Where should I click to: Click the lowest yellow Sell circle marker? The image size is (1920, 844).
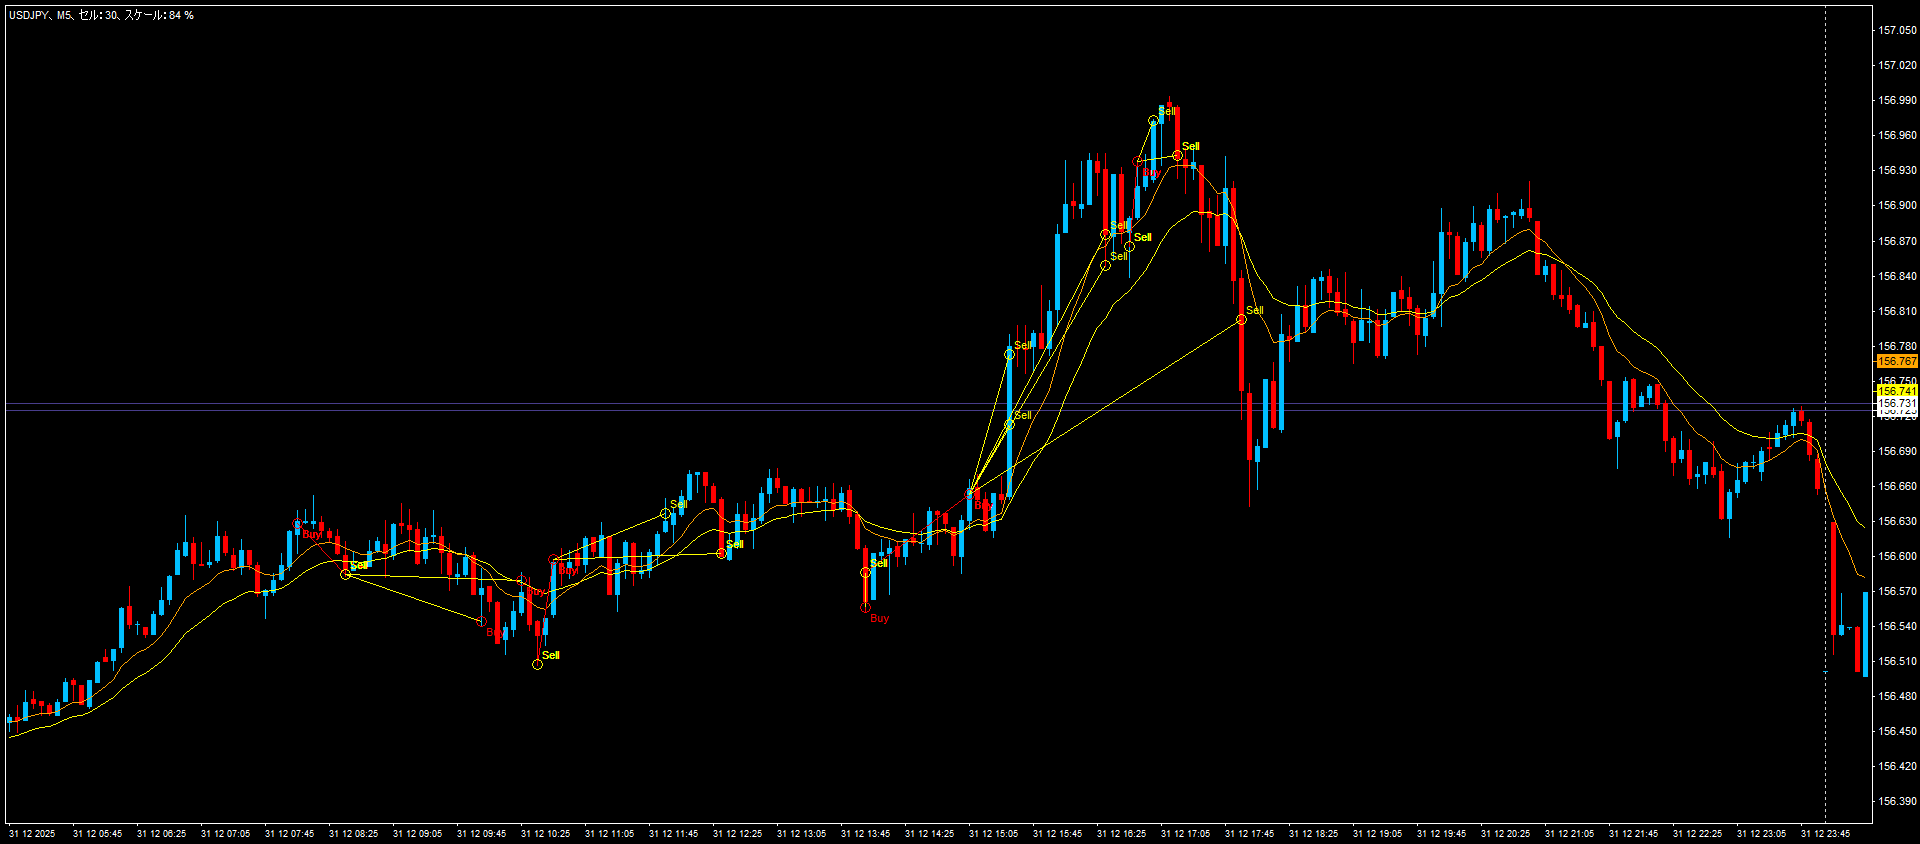(x=537, y=664)
